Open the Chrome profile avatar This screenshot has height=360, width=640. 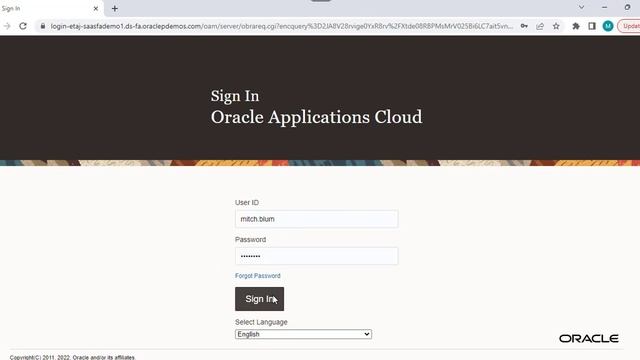pos(608,26)
